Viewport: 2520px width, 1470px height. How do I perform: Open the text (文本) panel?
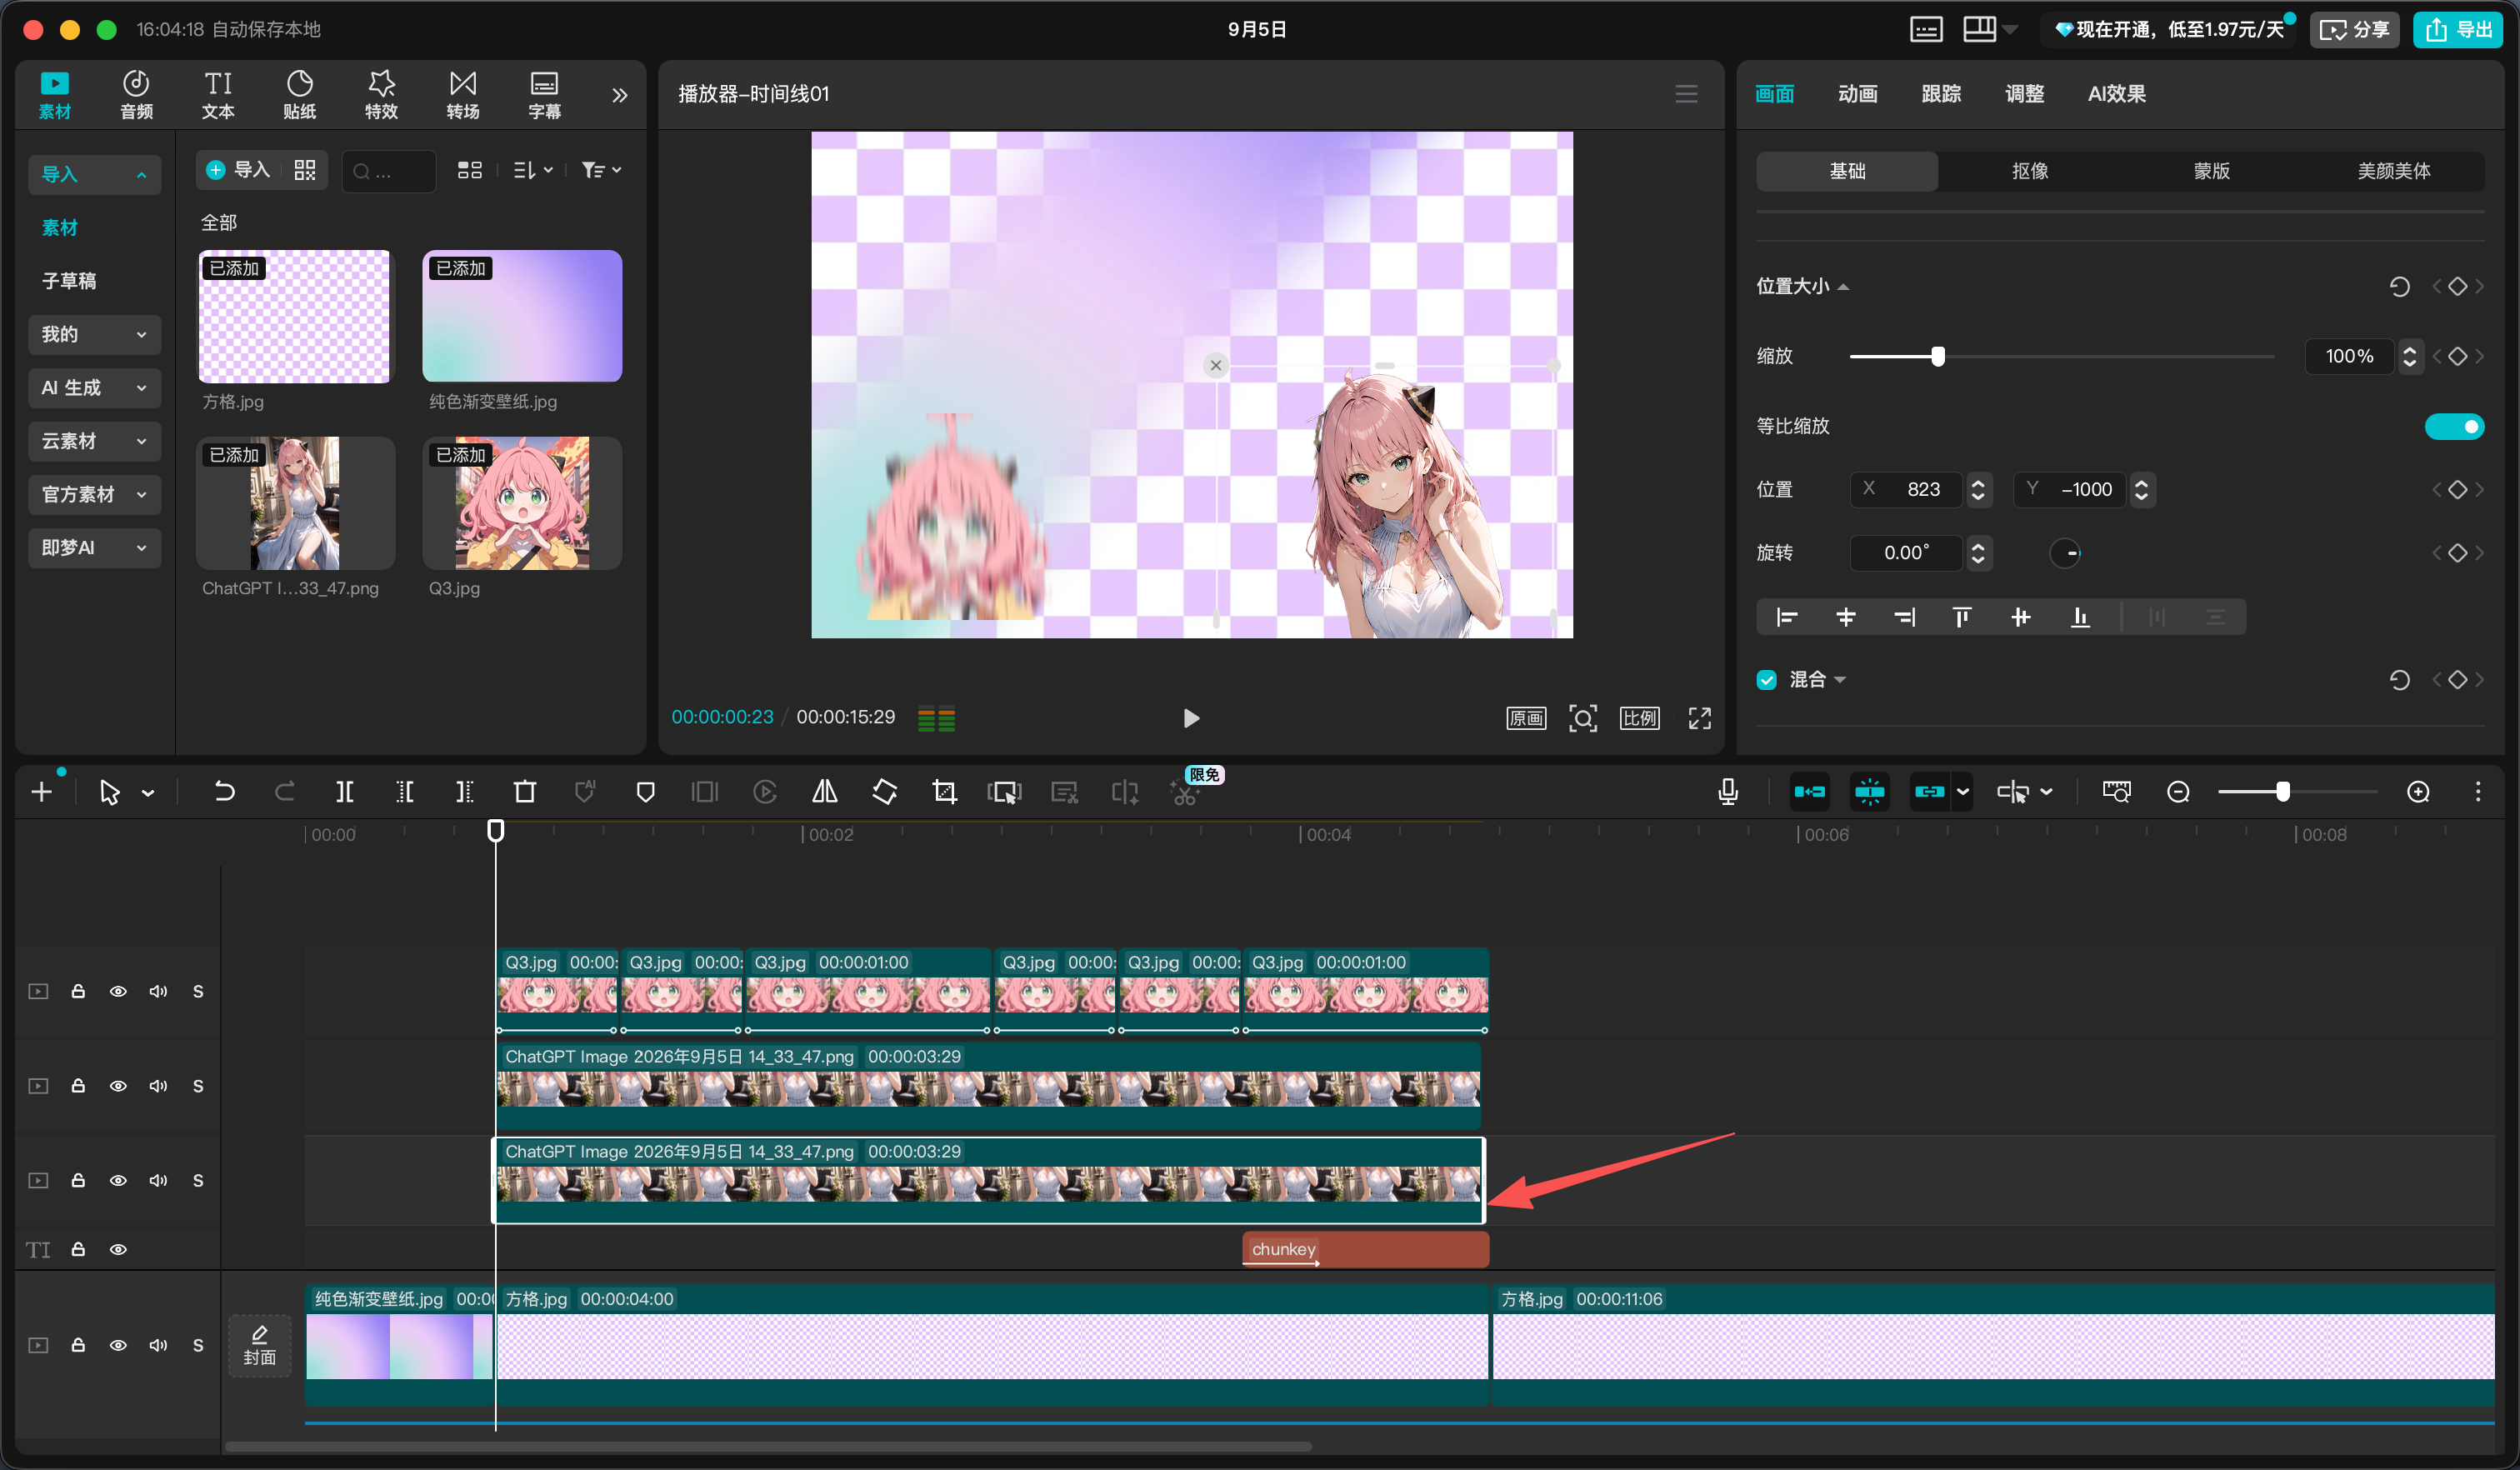218,95
